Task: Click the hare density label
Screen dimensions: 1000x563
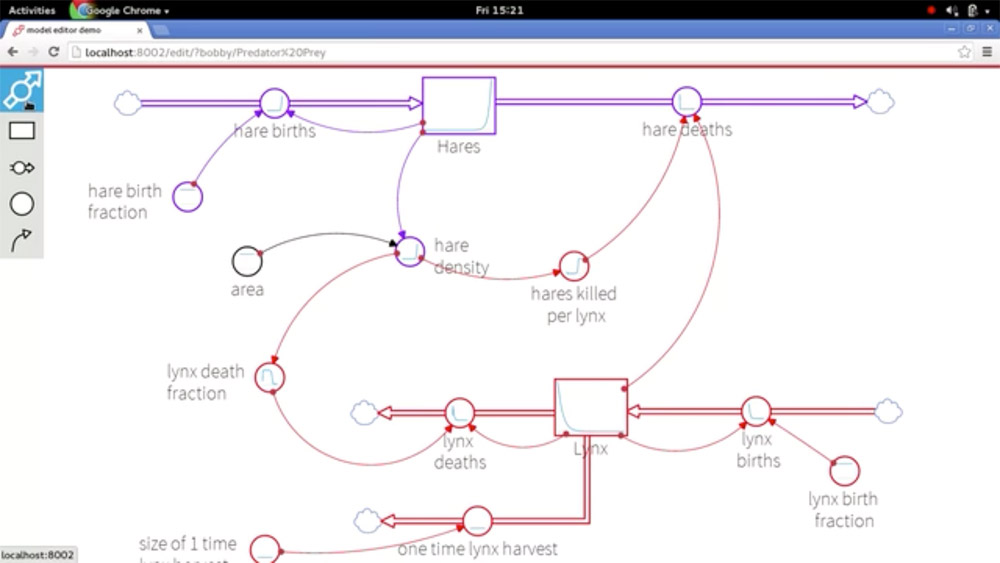Action: pos(461,256)
